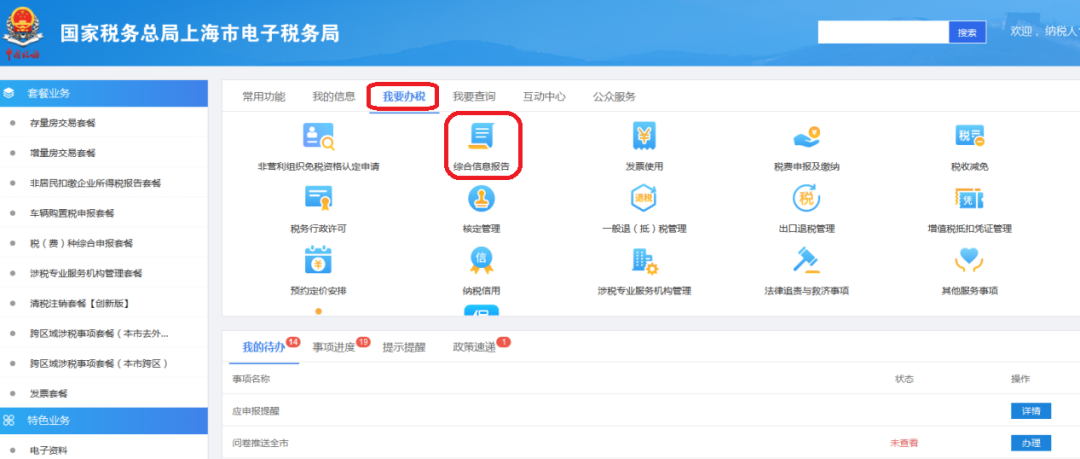Click the 套餐业务 section header icon

point(10,93)
